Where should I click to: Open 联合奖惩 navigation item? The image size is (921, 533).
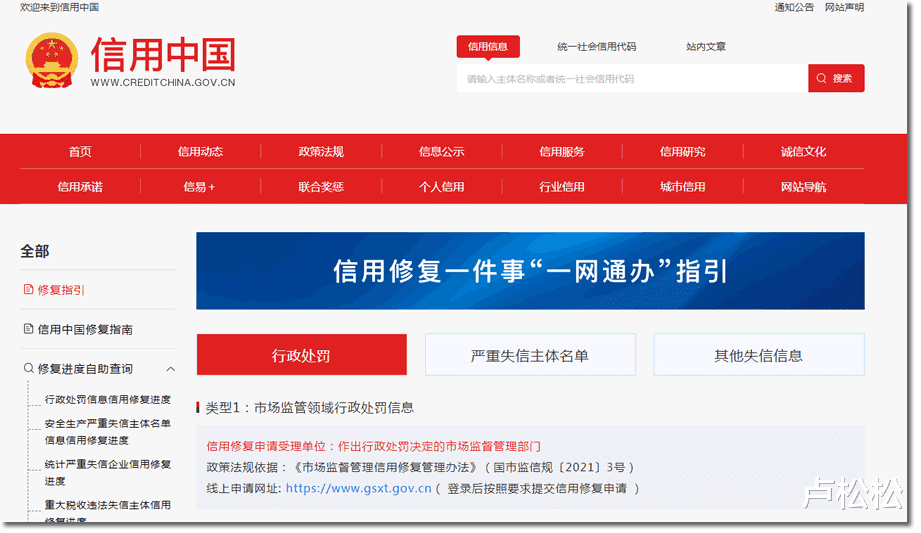click(321, 187)
